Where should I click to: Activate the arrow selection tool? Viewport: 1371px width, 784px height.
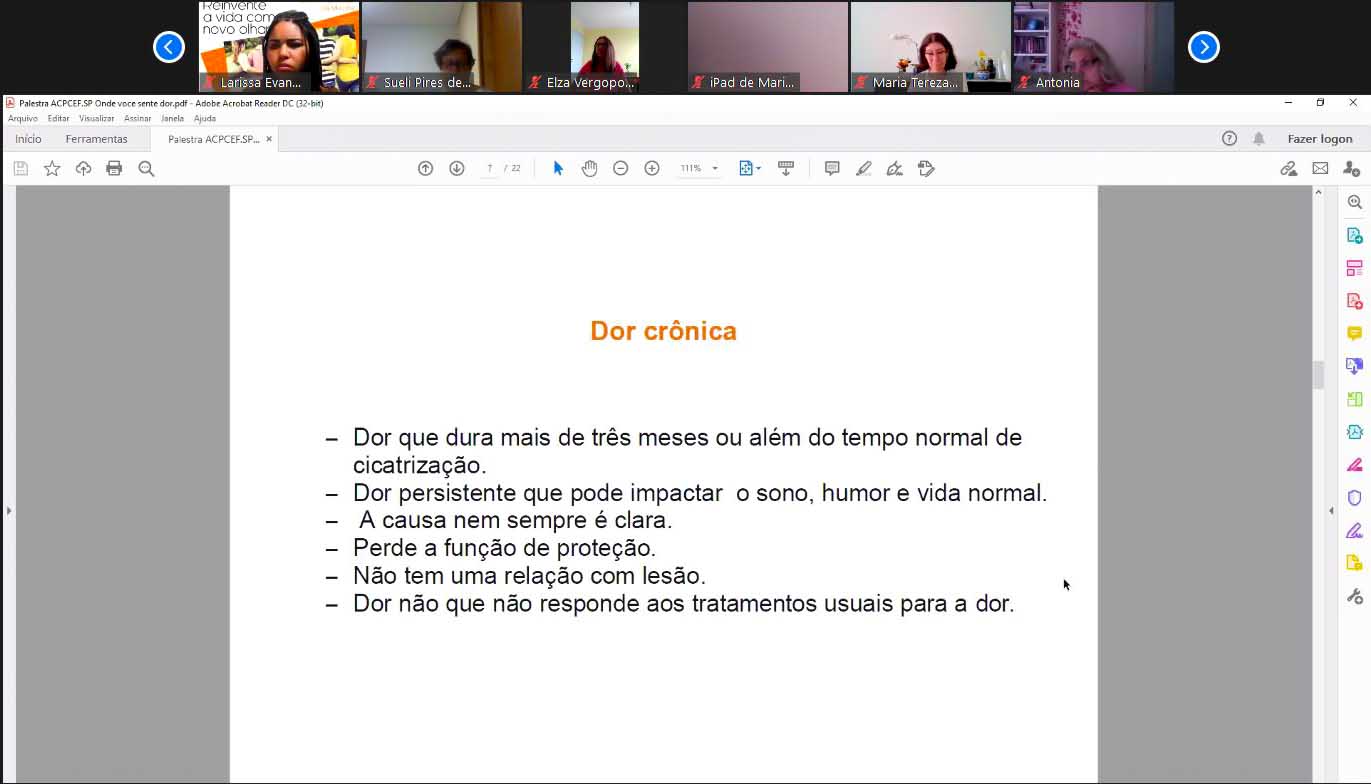click(x=558, y=169)
